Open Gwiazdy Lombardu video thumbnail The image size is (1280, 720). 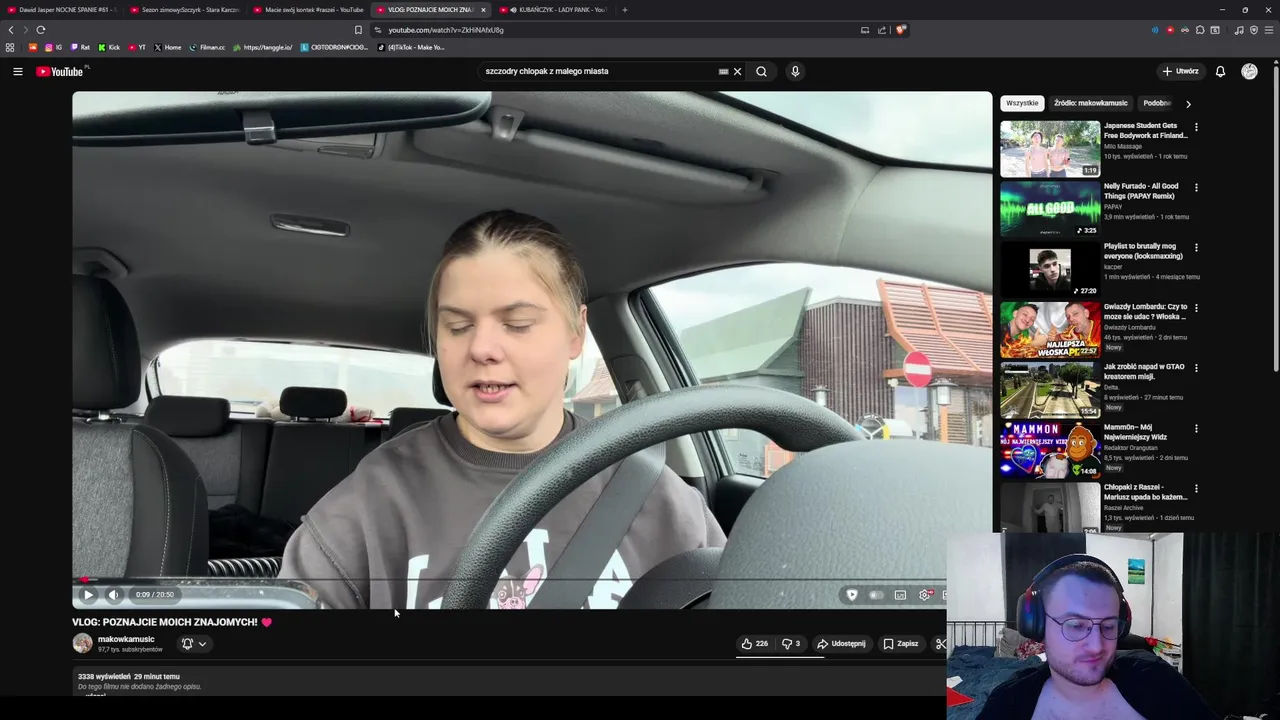tap(1050, 330)
